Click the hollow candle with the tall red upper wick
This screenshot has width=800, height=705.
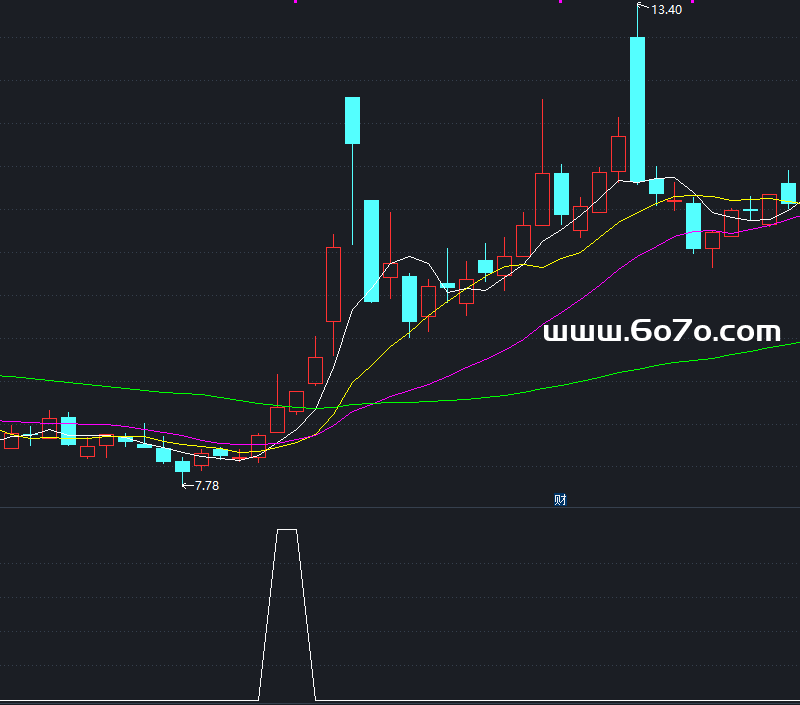click(542, 198)
